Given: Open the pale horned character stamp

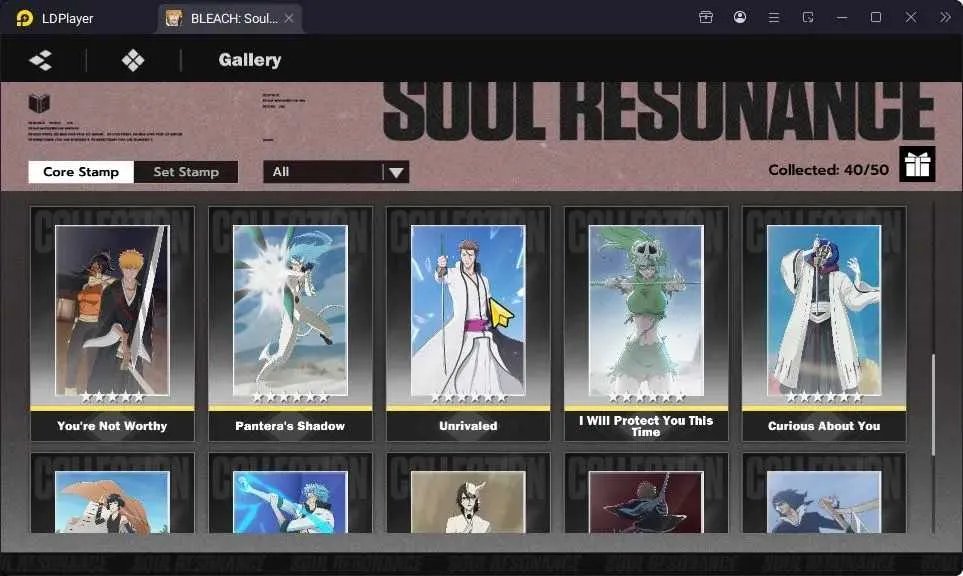Looking at the screenshot, I should point(468,502).
